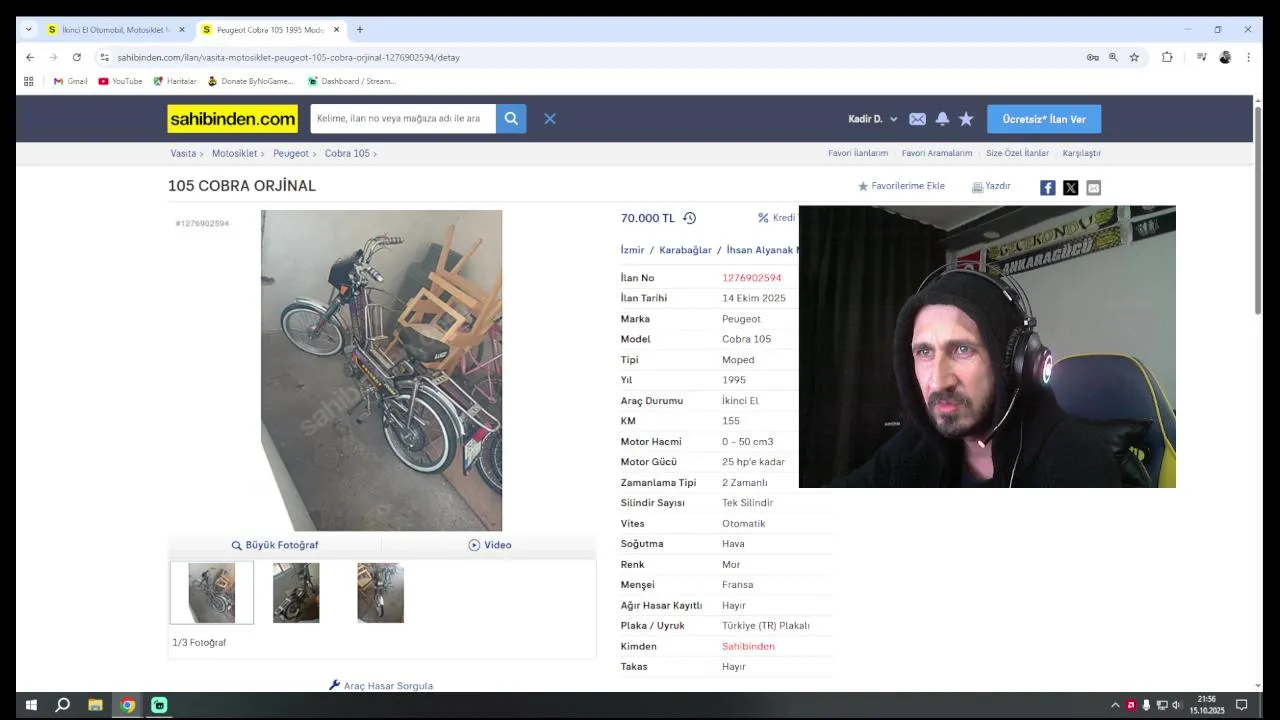
Task: Open YouTube bookmark
Action: pos(120,81)
